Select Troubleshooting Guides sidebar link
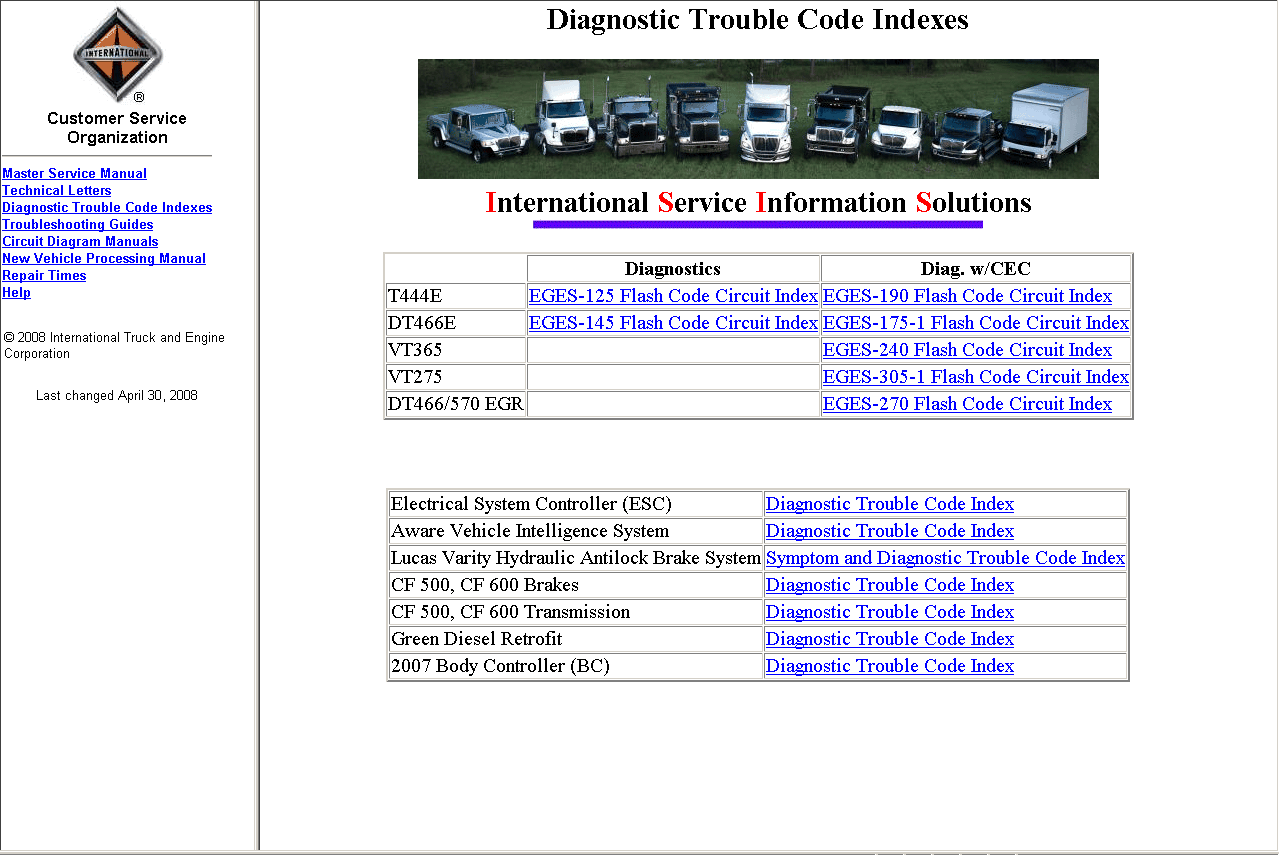Screen dimensions: 1279x855 tap(78, 225)
